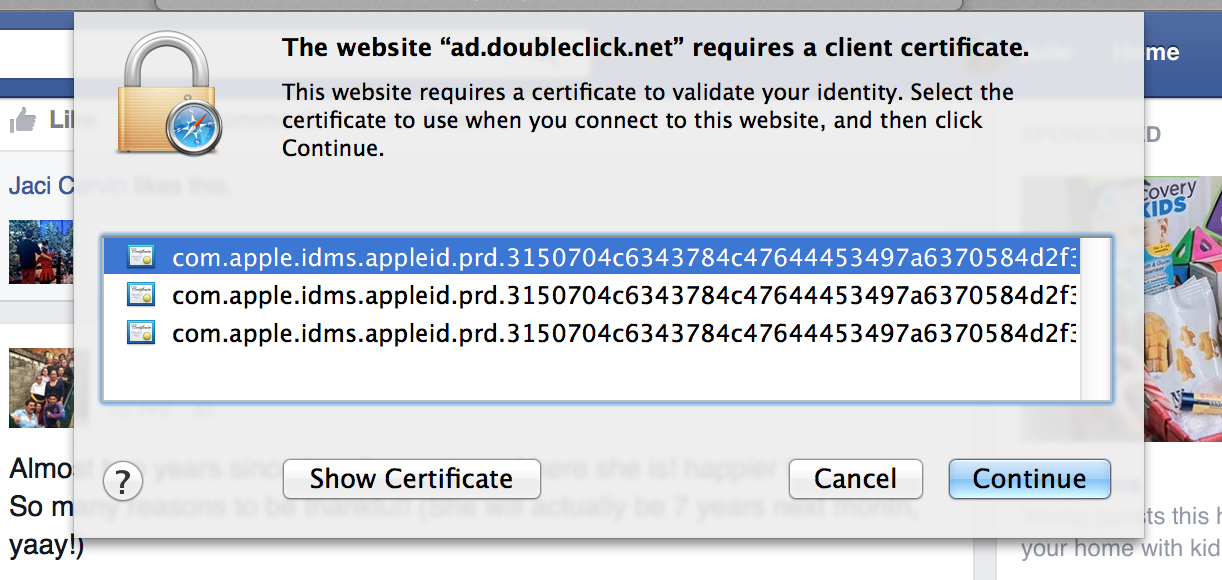Click the certificate icon of the middle entry

[140, 294]
